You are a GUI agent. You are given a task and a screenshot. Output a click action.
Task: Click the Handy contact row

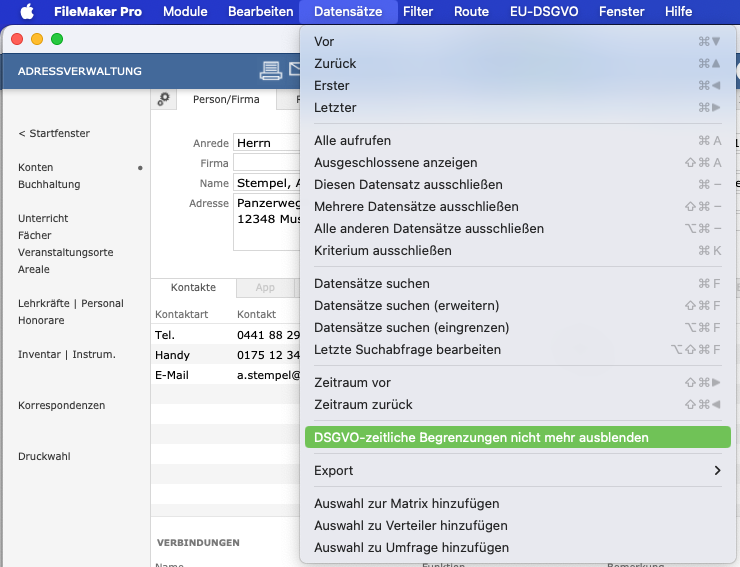coord(226,355)
